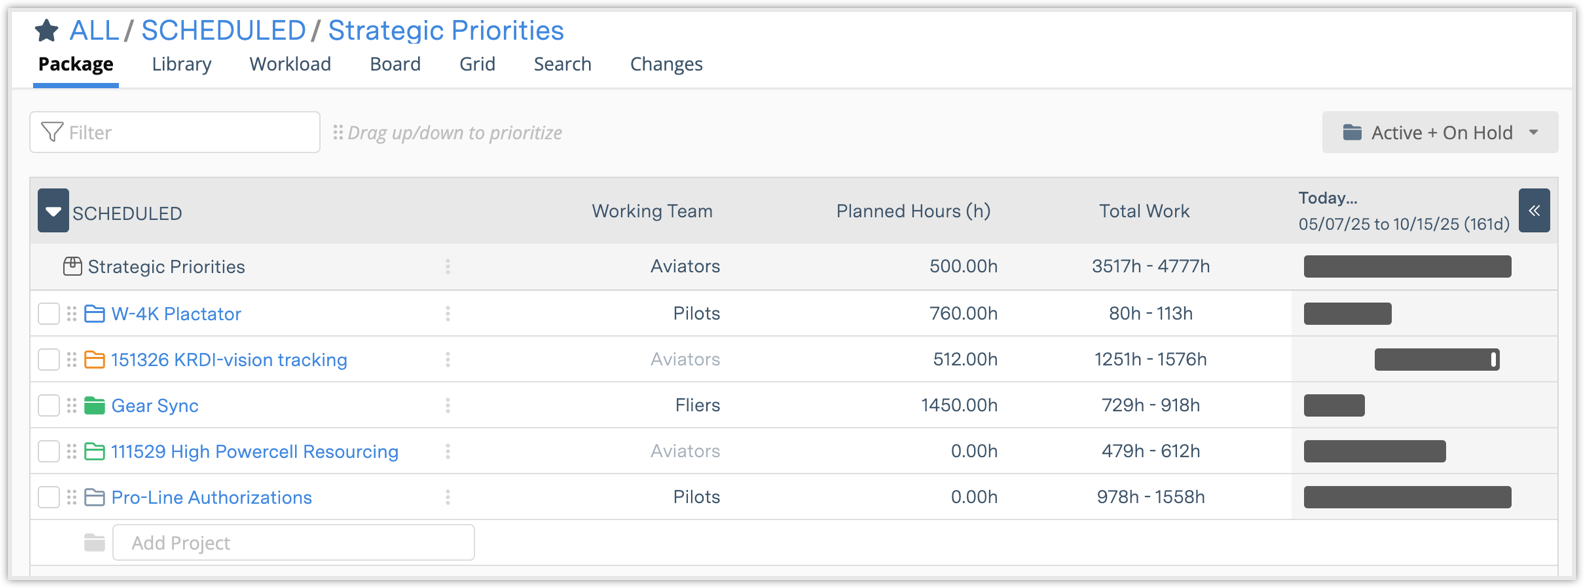
Task: Collapse the SCHEDULED section arrow
Action: pyautogui.click(x=53, y=211)
